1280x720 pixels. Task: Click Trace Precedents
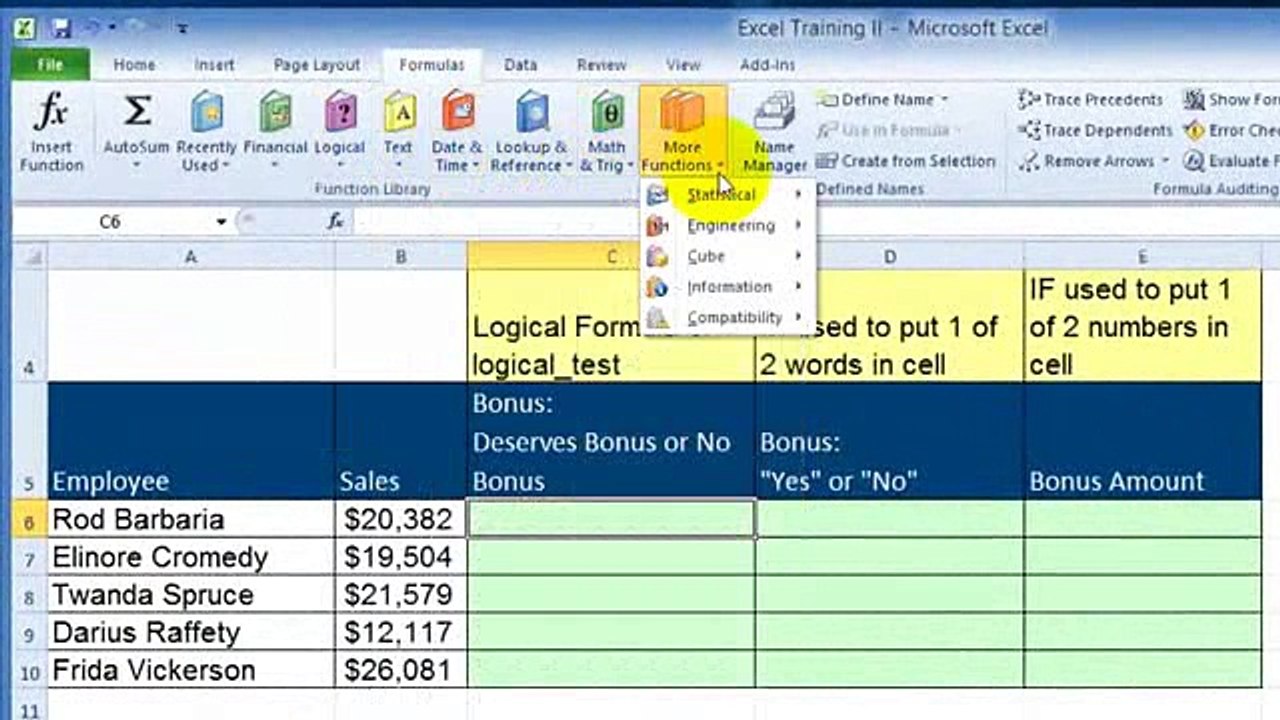(1091, 100)
